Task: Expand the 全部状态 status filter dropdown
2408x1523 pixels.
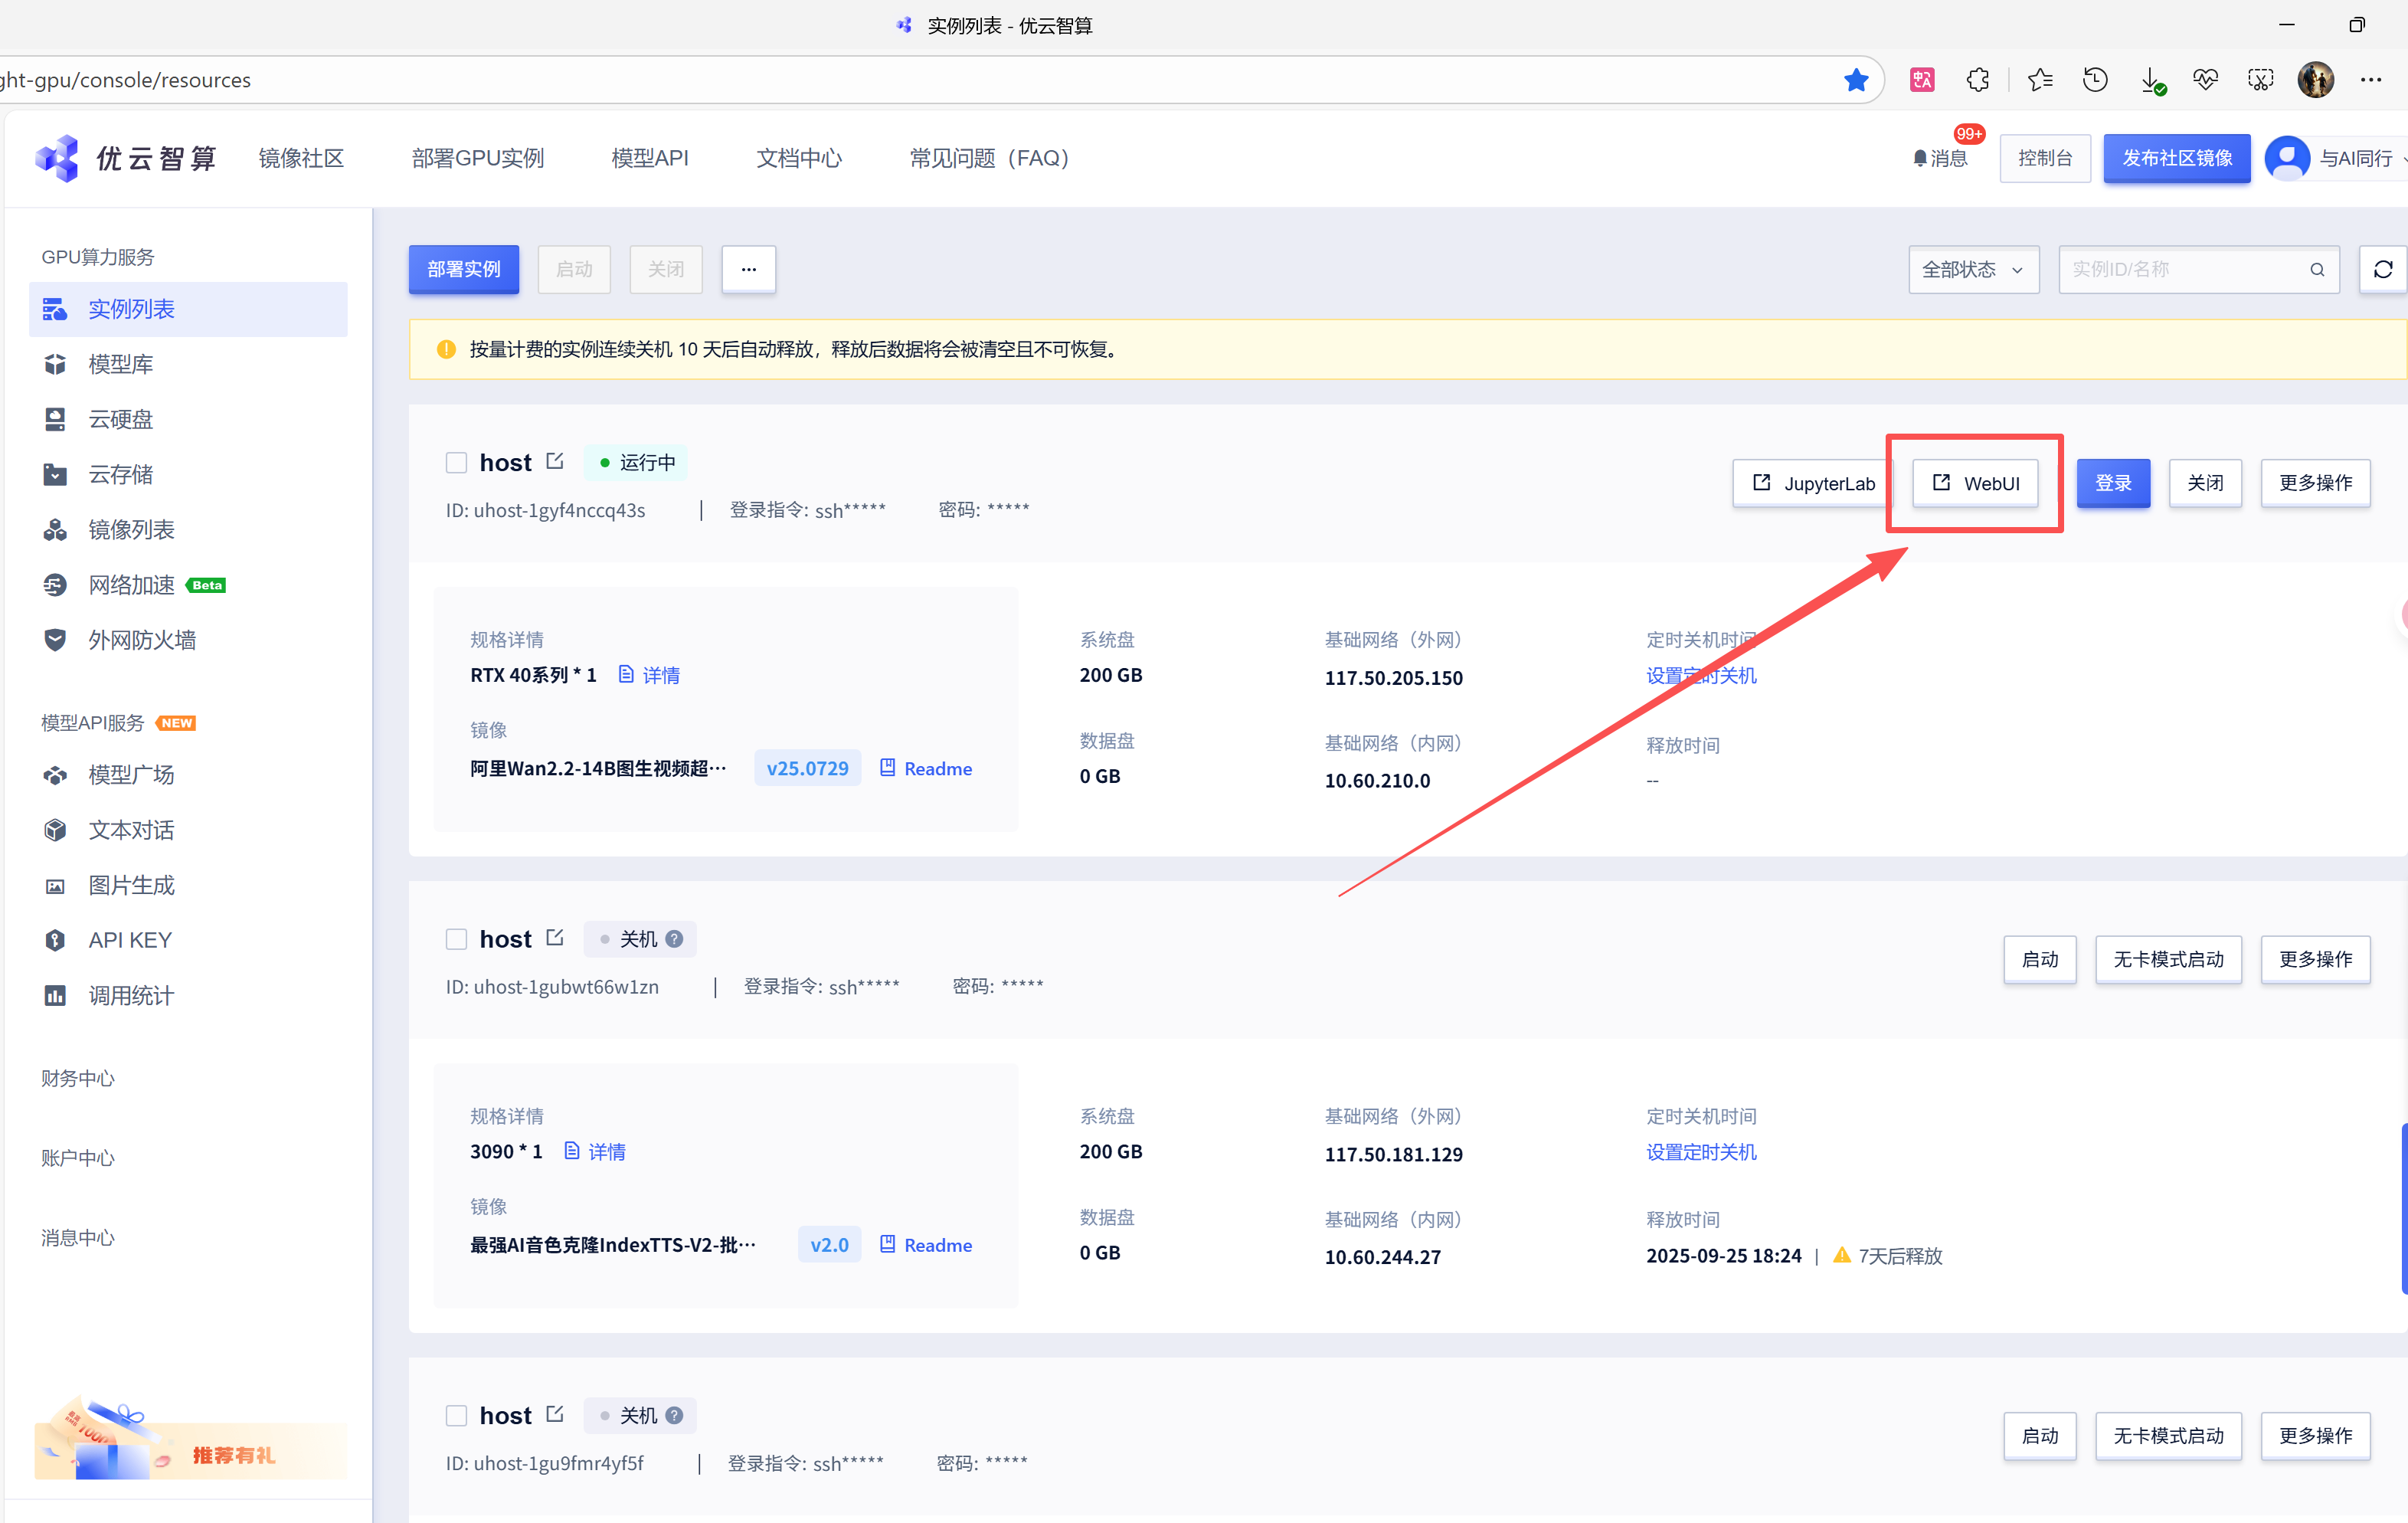Action: click(x=1972, y=270)
